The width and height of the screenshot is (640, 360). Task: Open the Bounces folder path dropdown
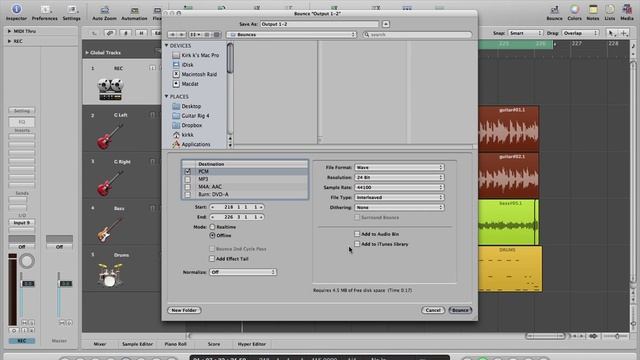coord(291,35)
